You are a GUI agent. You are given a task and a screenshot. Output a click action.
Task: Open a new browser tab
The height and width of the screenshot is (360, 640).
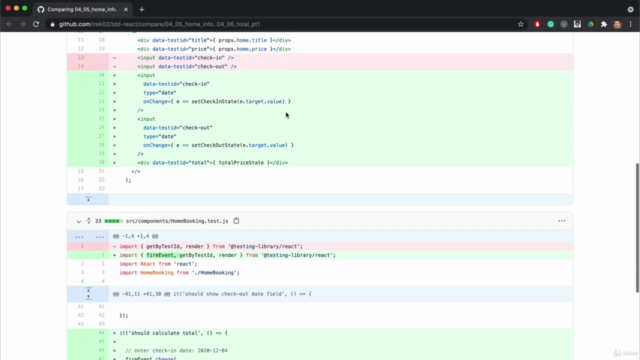[x=142, y=9]
